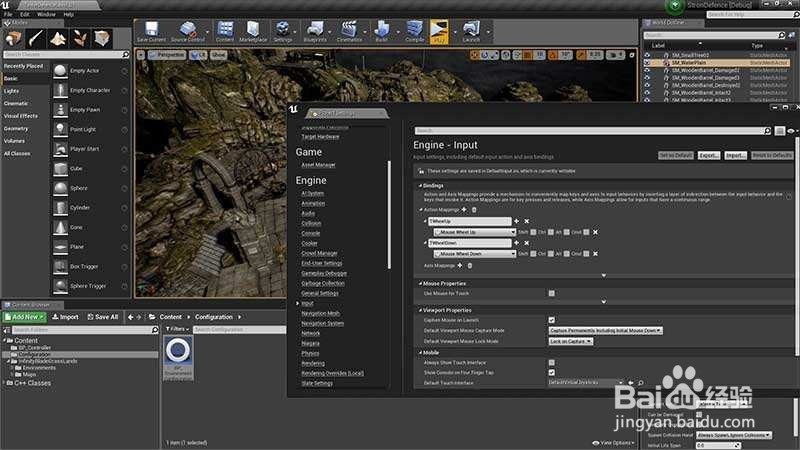Open Source Control toolbar button
Image resolution: width=800 pixels, height=450 pixels.
[187, 32]
